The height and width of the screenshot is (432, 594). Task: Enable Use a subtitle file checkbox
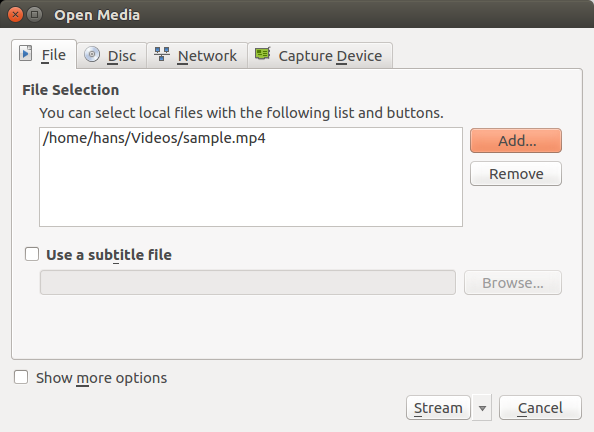click(32, 254)
